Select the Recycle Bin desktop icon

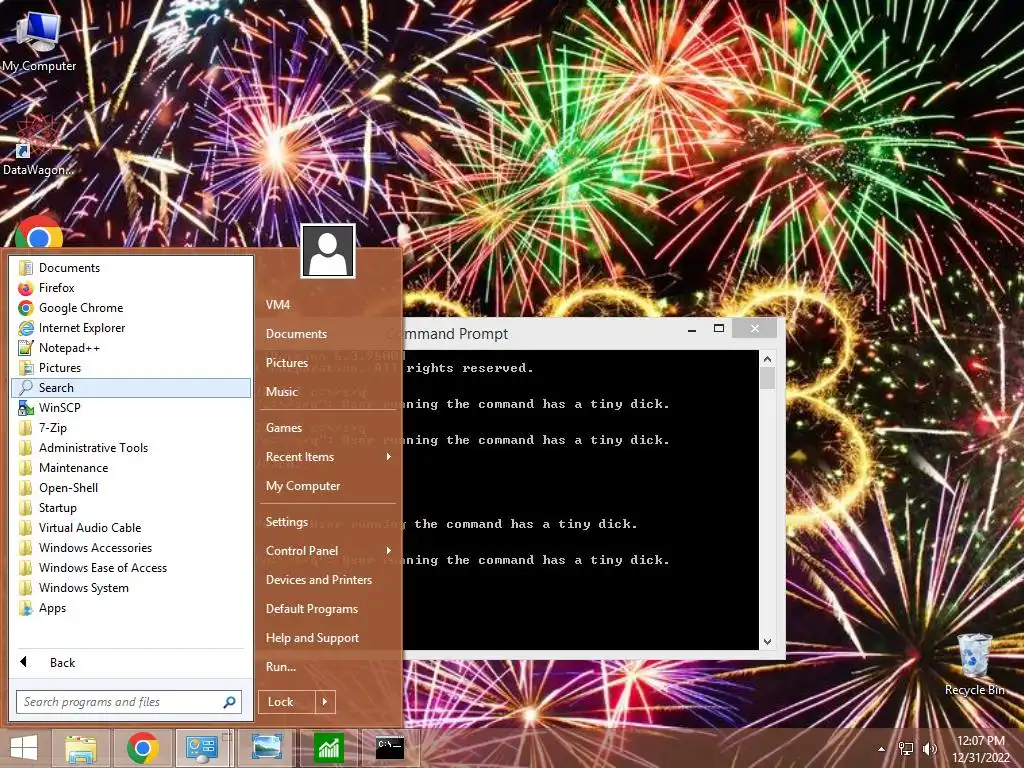click(974, 665)
